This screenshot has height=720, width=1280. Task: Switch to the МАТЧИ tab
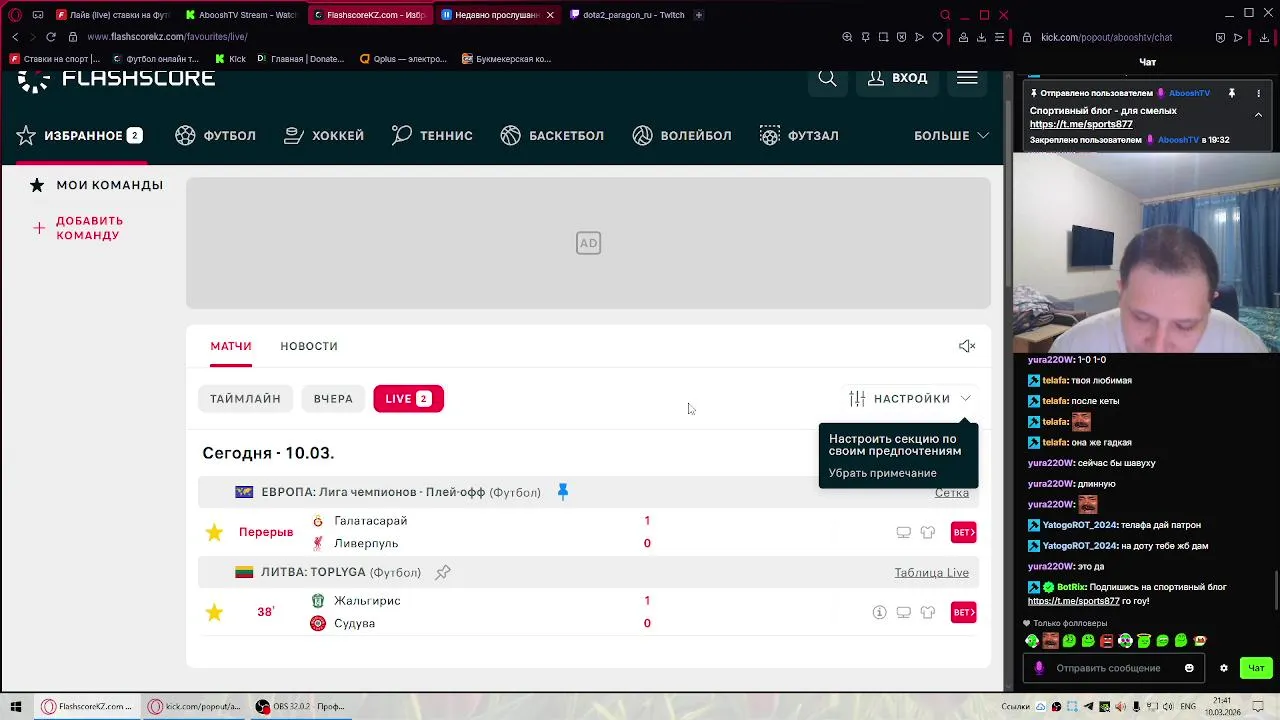231,346
